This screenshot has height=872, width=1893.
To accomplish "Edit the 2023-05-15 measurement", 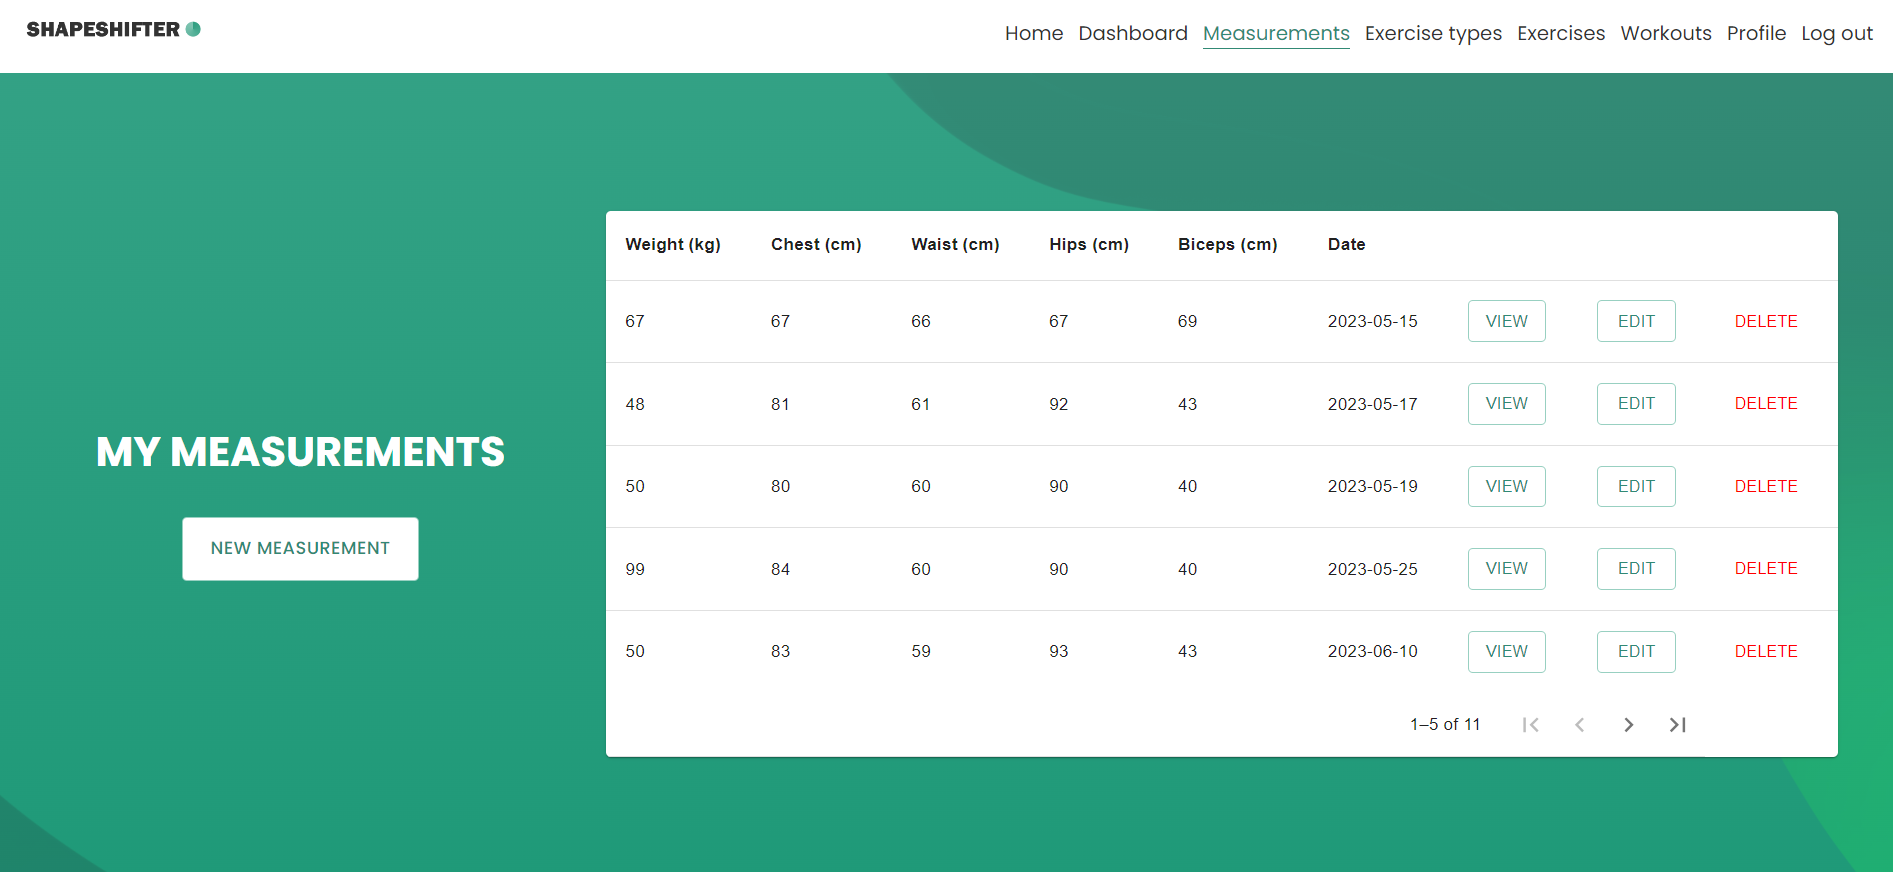I will [x=1636, y=321].
